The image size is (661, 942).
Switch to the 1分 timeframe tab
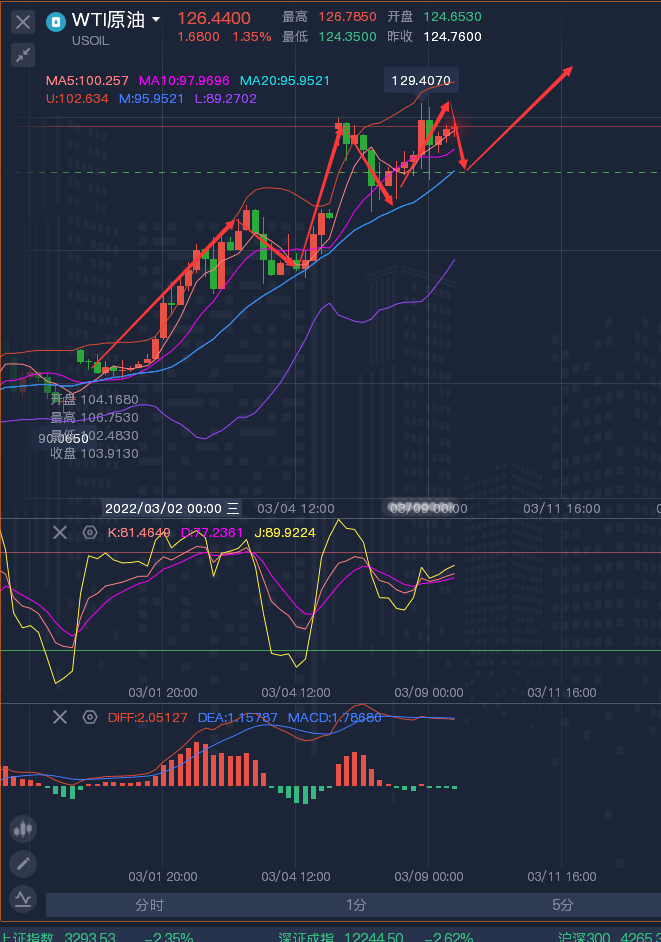[356, 905]
